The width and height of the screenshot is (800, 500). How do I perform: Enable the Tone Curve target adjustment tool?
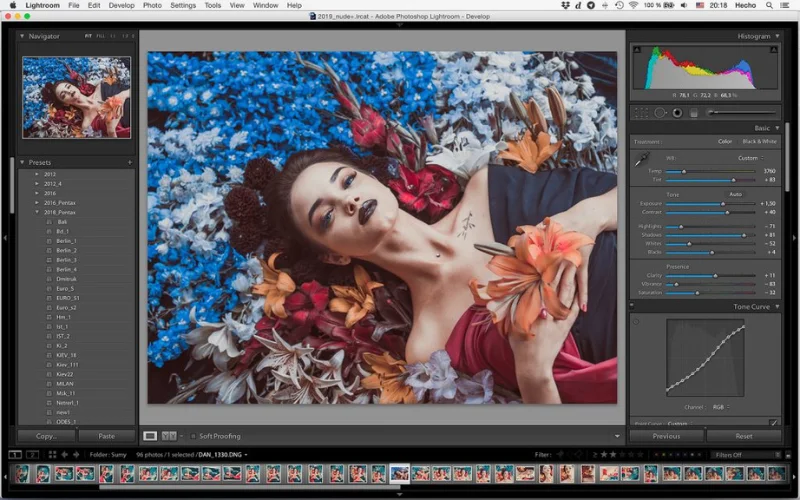[637, 322]
